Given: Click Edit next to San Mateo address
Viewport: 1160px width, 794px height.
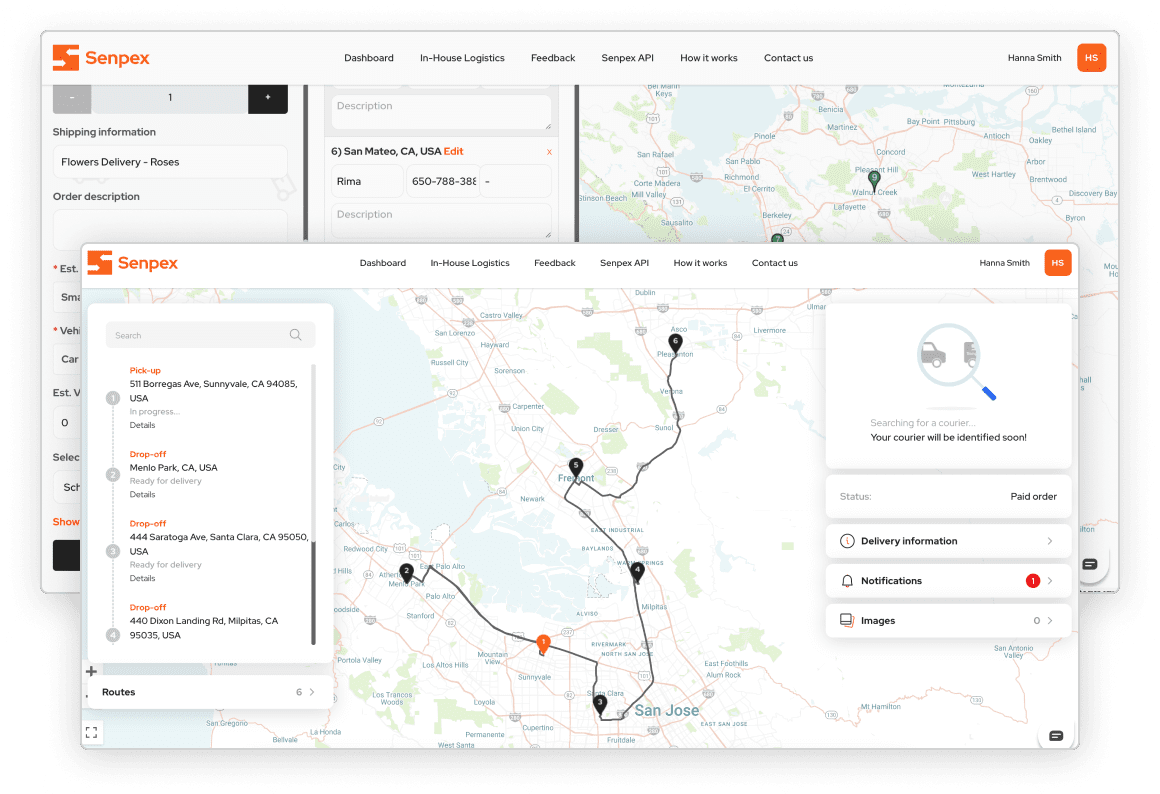Looking at the screenshot, I should pyautogui.click(x=454, y=151).
